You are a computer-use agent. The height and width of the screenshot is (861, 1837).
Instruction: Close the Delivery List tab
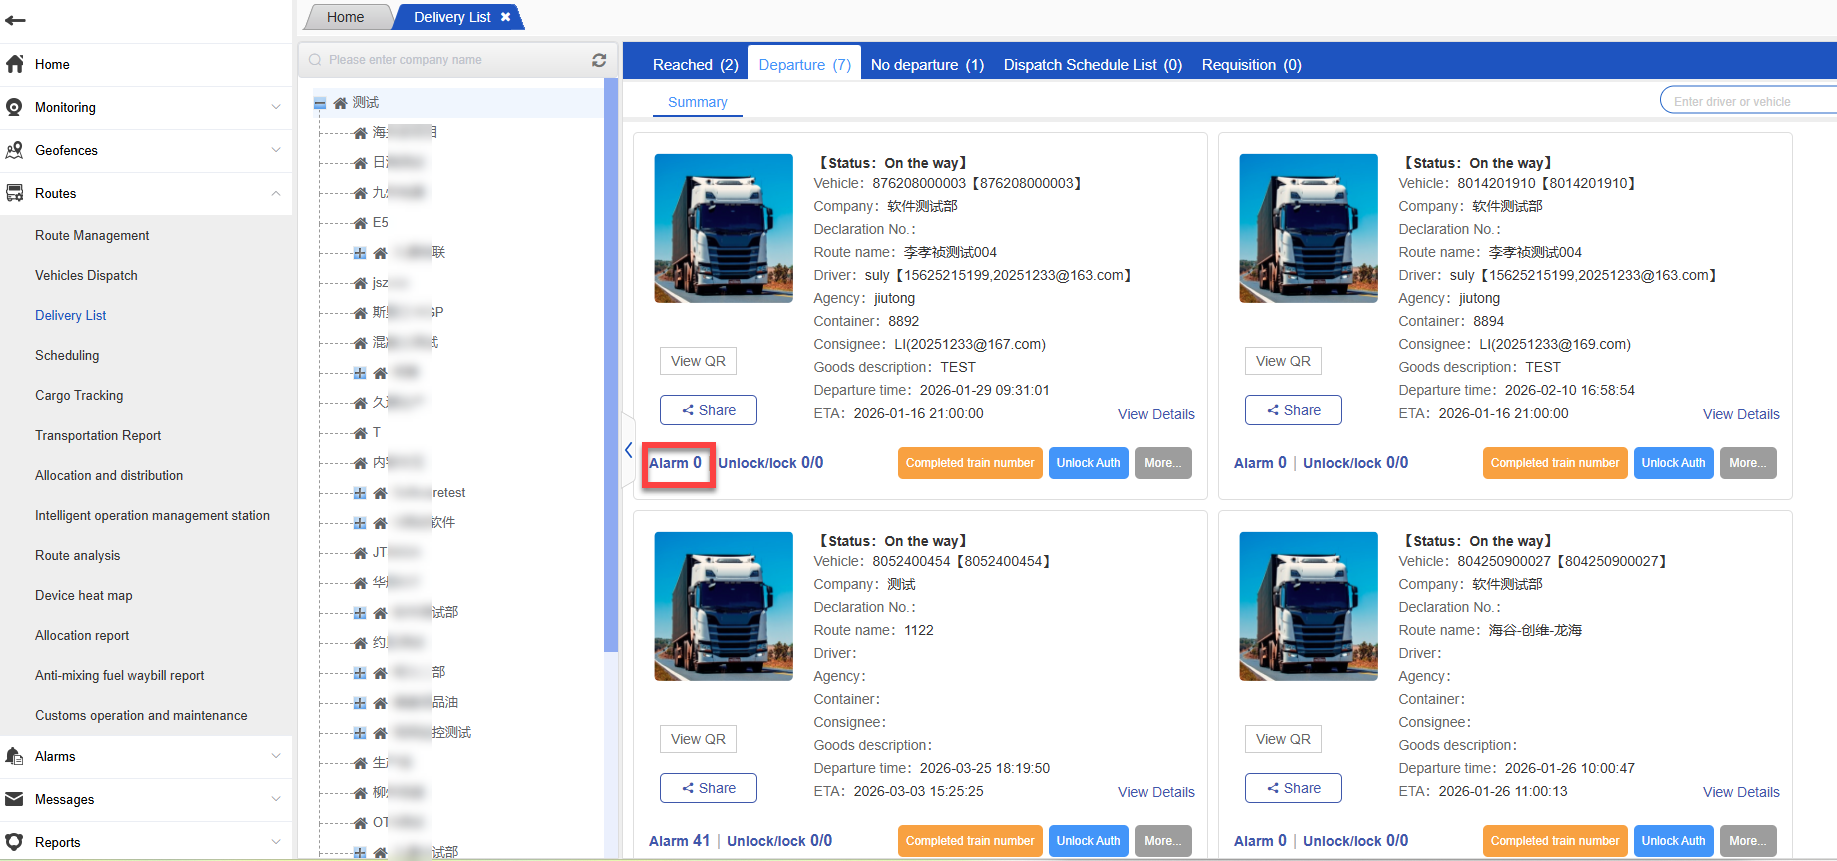[506, 17]
